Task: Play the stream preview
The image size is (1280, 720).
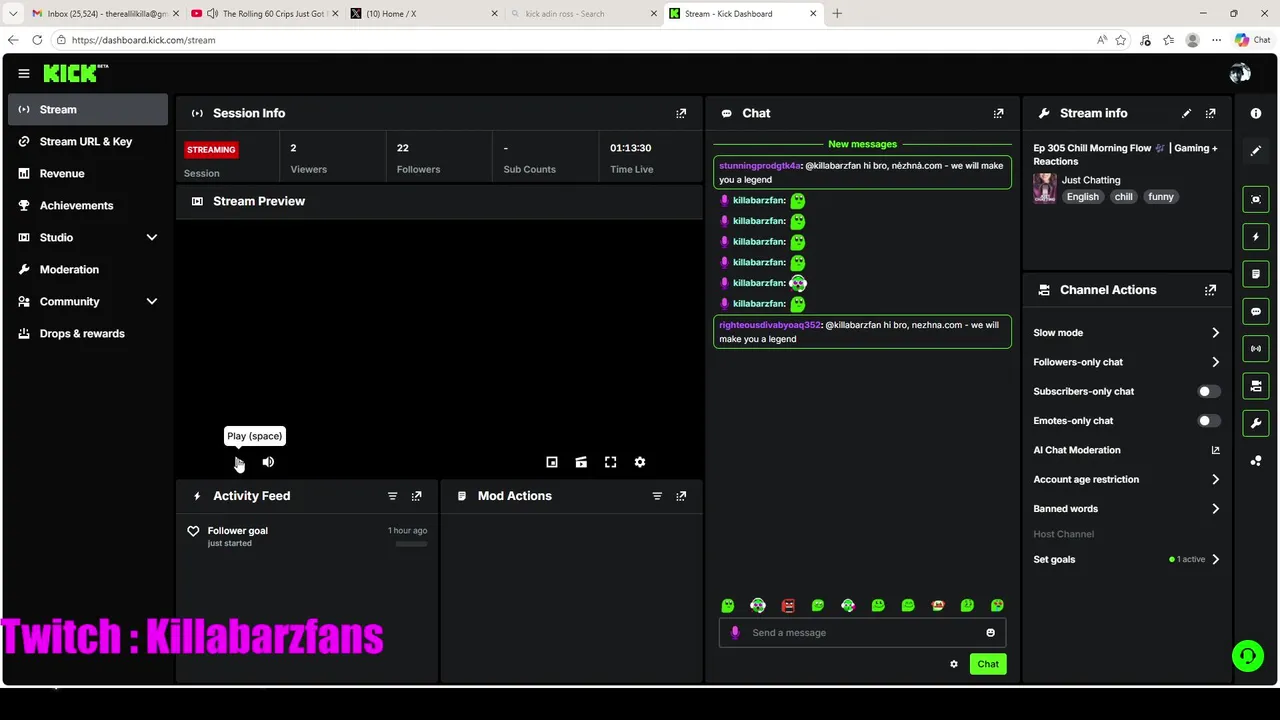Action: tap(239, 462)
